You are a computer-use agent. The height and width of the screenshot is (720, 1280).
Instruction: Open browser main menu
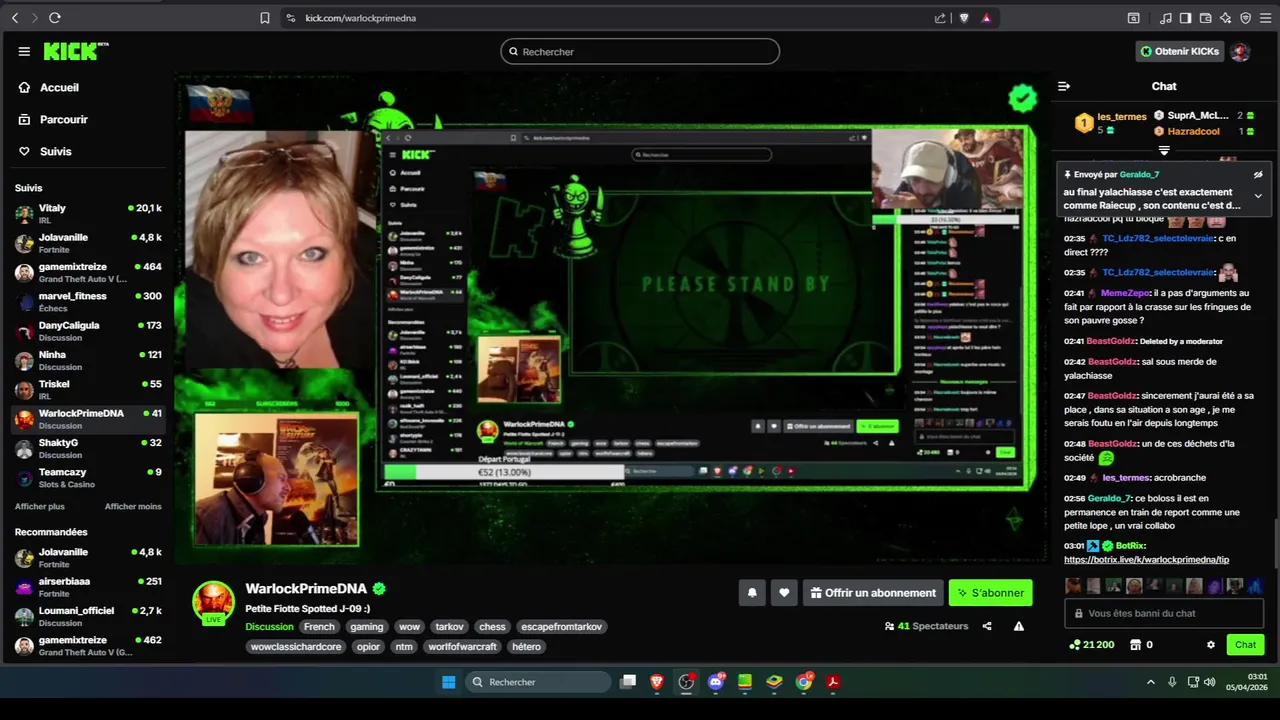point(1266,18)
